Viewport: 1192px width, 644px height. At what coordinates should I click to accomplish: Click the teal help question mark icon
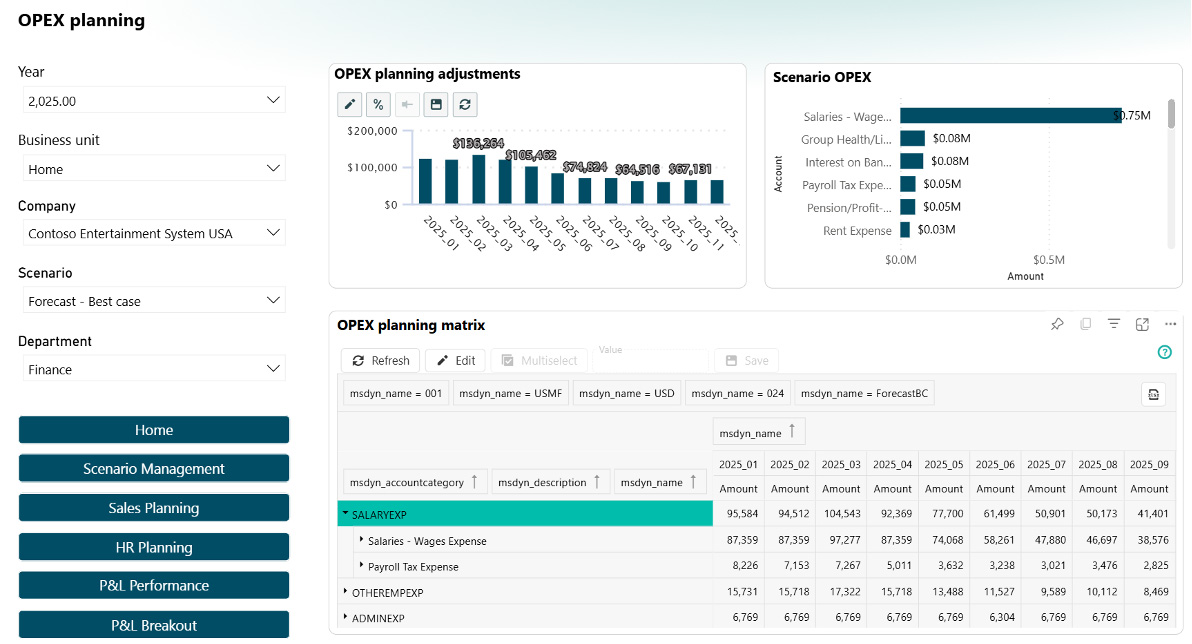coord(1164,352)
